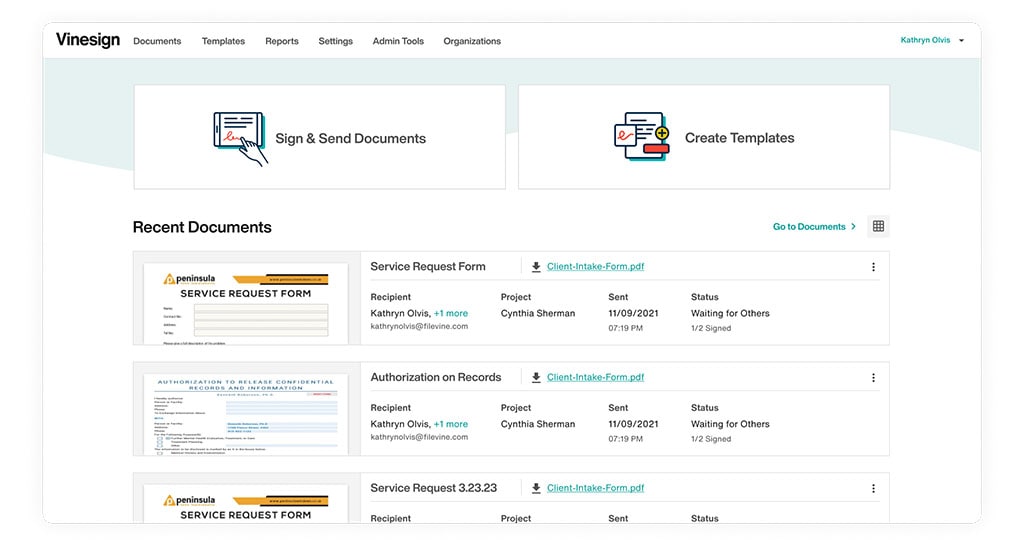Follow the Go to Documents link
The height and width of the screenshot is (546, 1024).
pyautogui.click(x=814, y=227)
